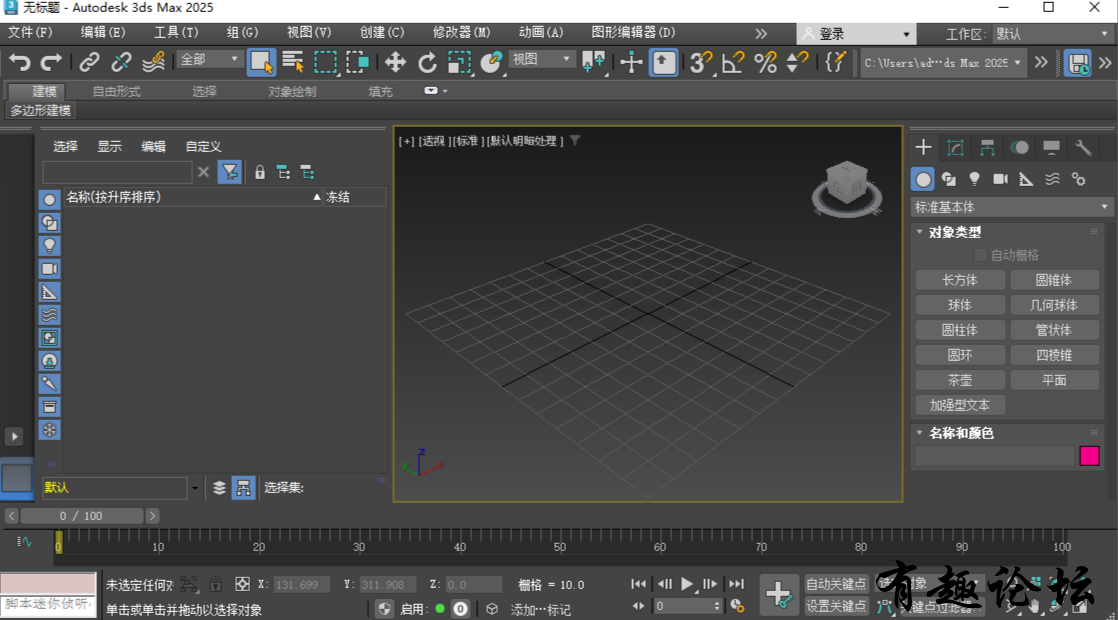Activate Select and Move tool
Screen dimensions: 1118x620
395,63
